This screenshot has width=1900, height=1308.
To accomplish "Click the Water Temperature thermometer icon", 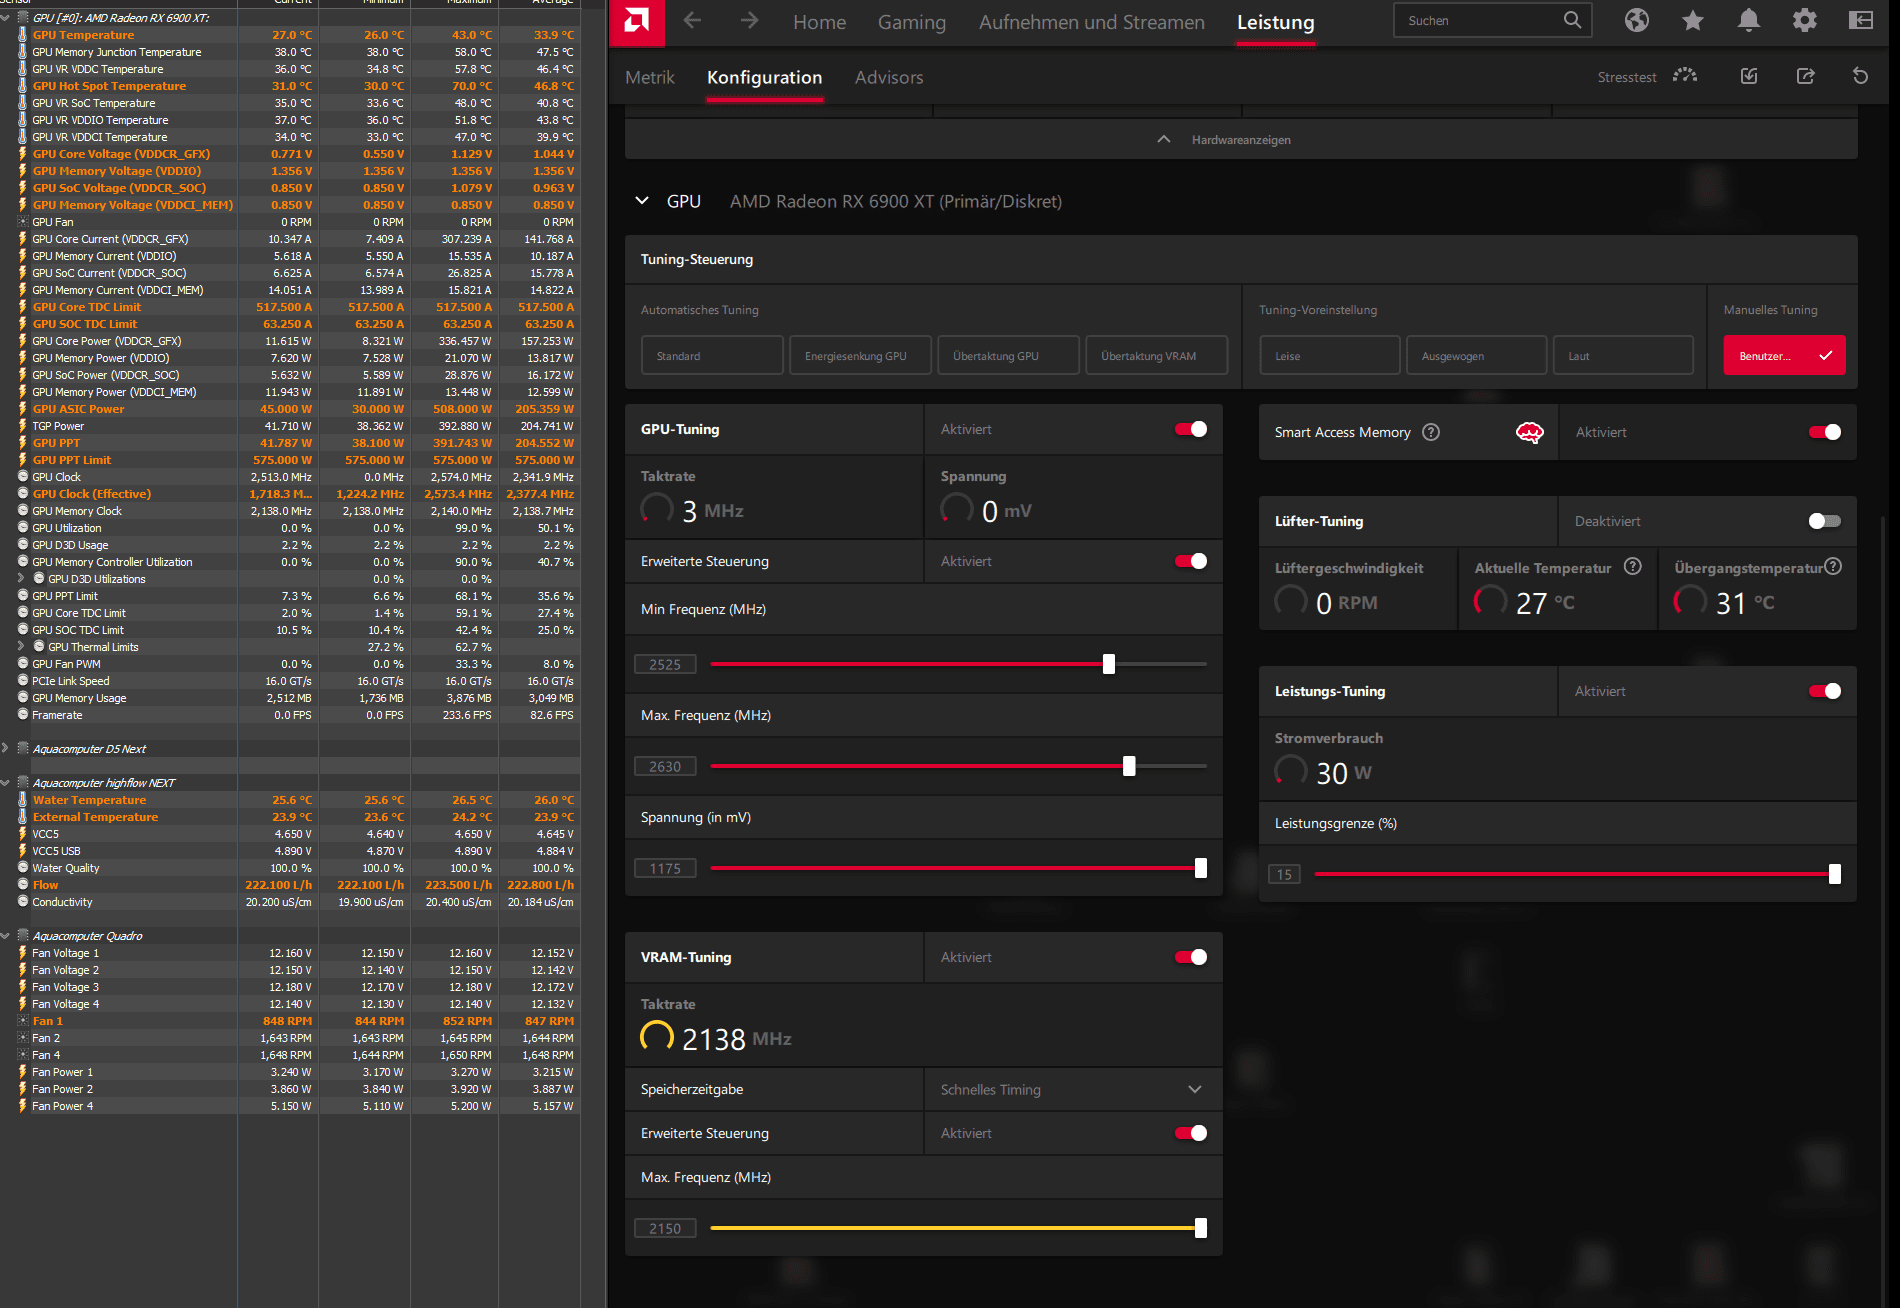I will (22, 800).
